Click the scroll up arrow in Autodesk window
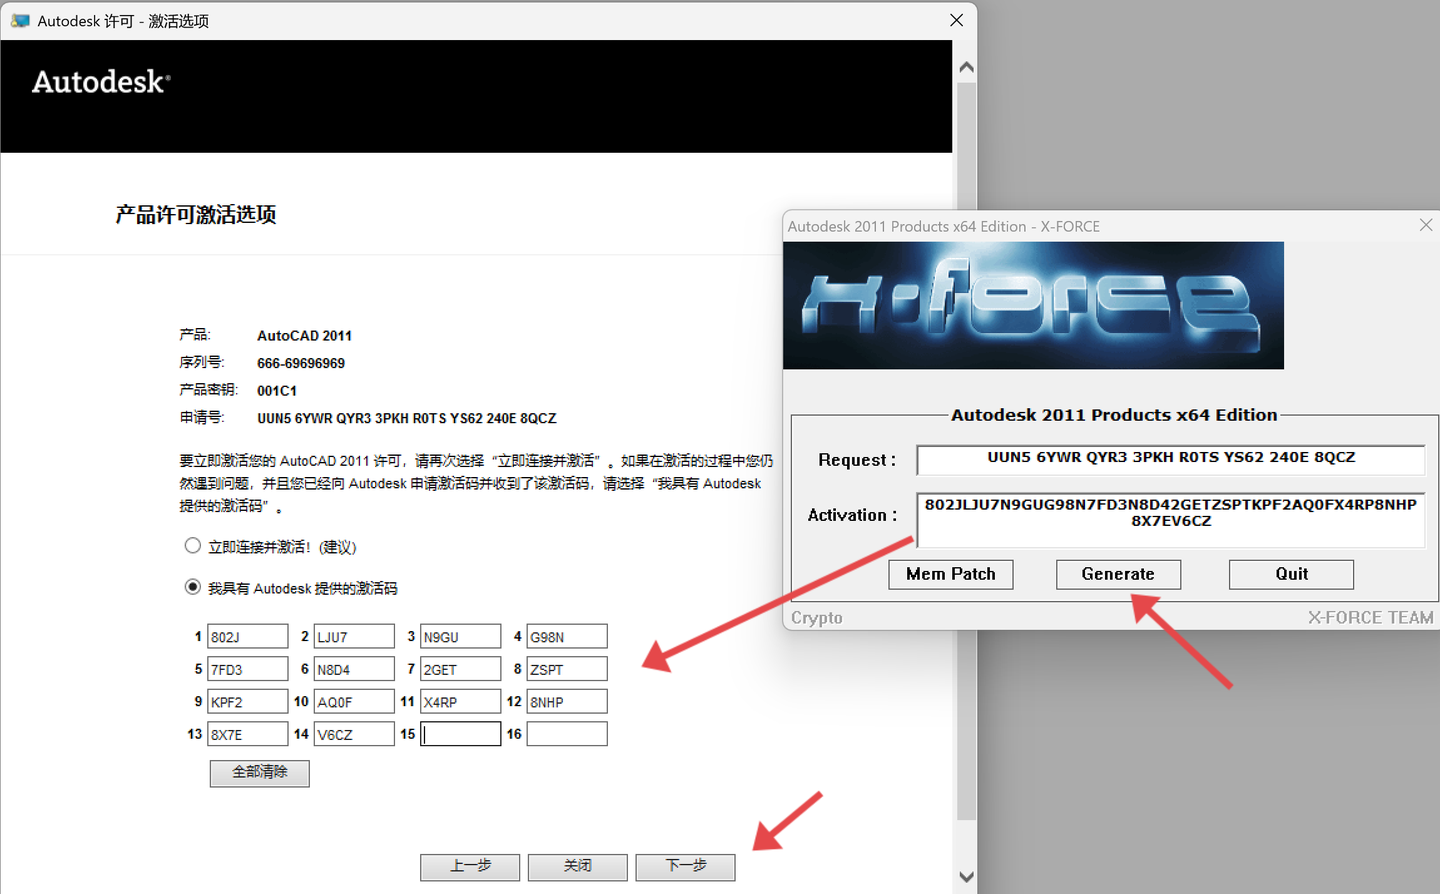The image size is (1440, 894). point(966,67)
